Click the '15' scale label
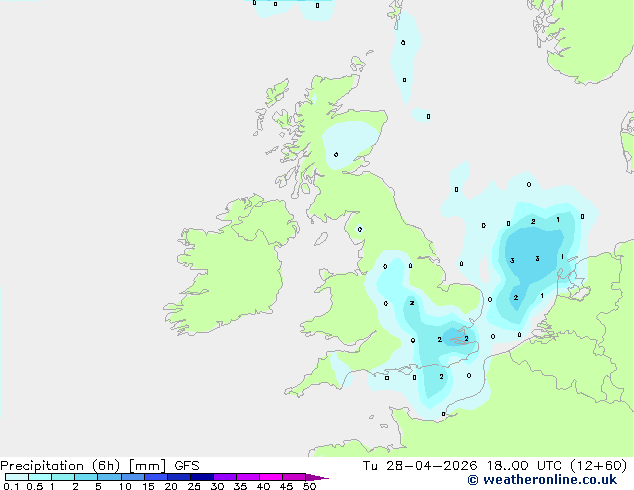The width and height of the screenshot is (634, 490). point(148,486)
